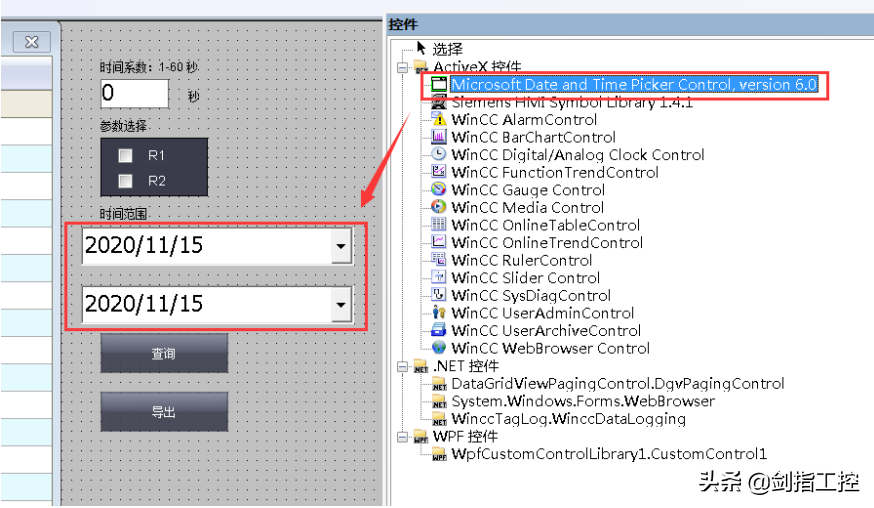Click the WinCC Media Control icon
Viewport: 874px width, 508px height.
pyautogui.click(x=438, y=207)
